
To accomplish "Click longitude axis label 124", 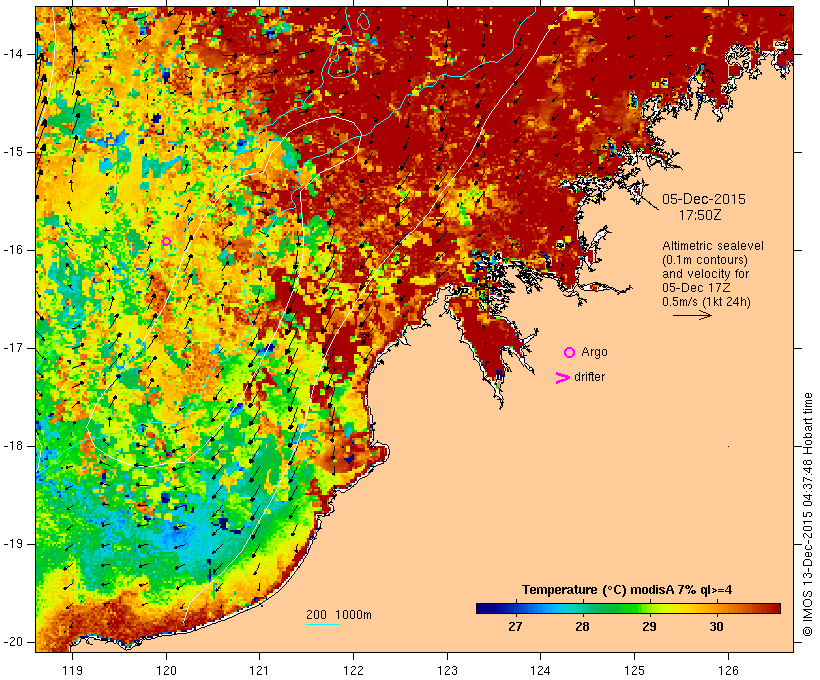I will tap(541, 670).
